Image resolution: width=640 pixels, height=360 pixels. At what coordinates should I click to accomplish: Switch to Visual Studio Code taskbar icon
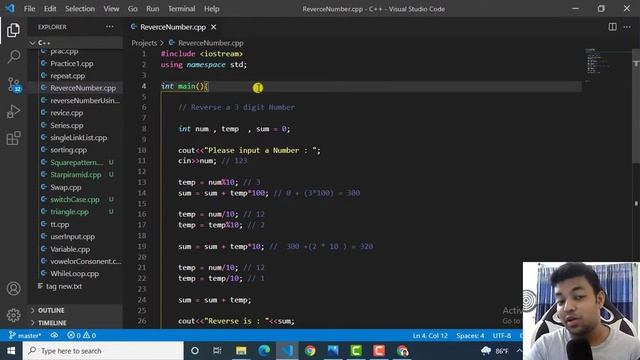pos(287,351)
